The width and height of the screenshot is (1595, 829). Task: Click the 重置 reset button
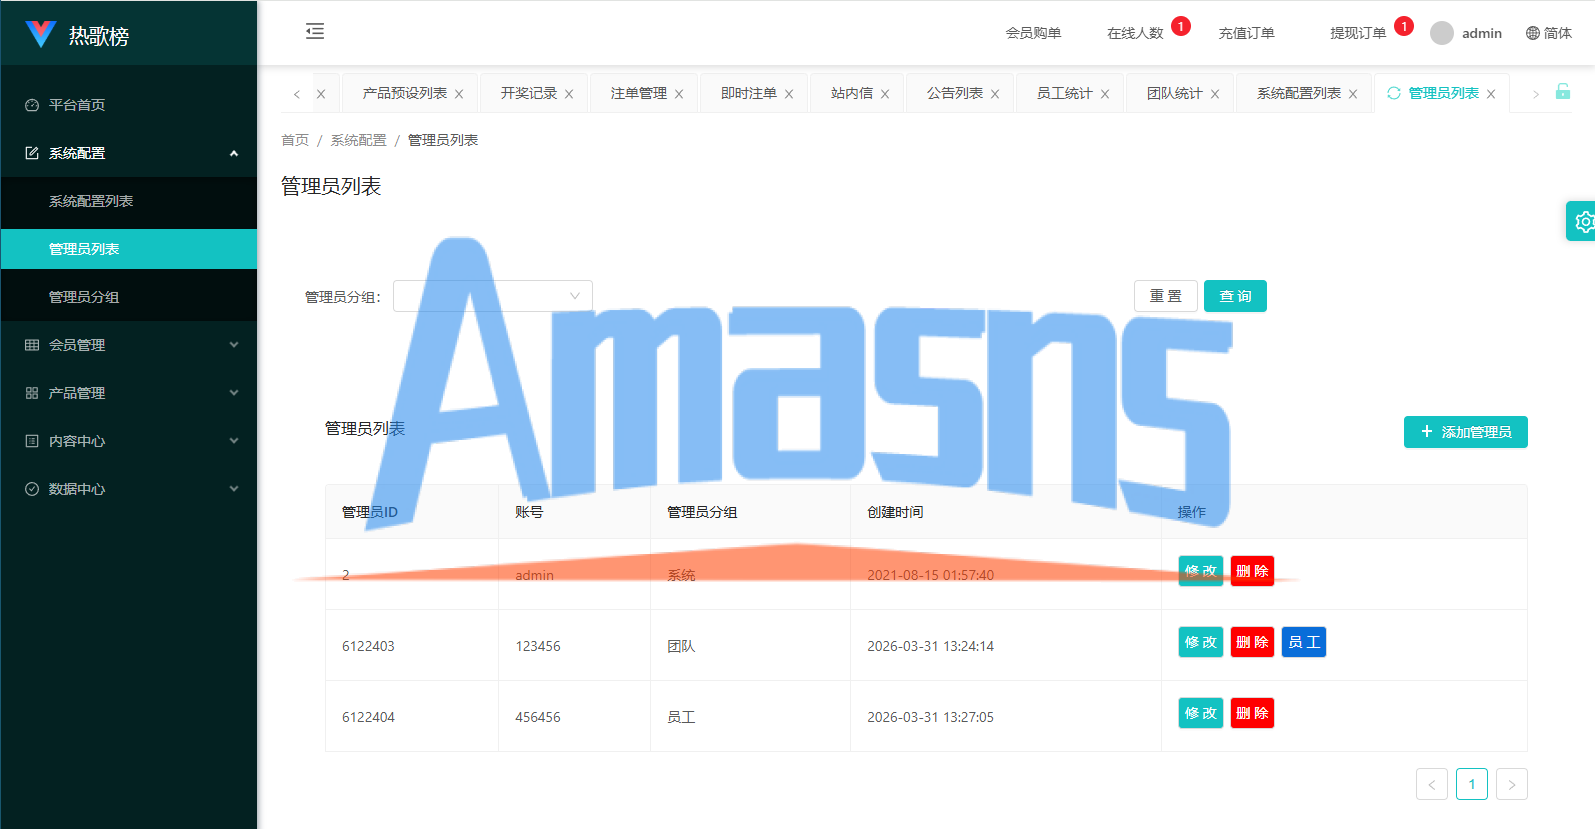(x=1166, y=296)
